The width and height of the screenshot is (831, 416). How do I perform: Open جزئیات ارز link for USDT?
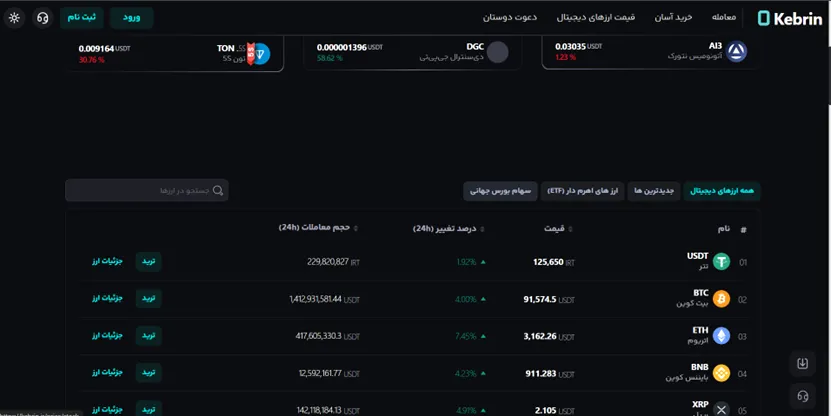point(108,261)
